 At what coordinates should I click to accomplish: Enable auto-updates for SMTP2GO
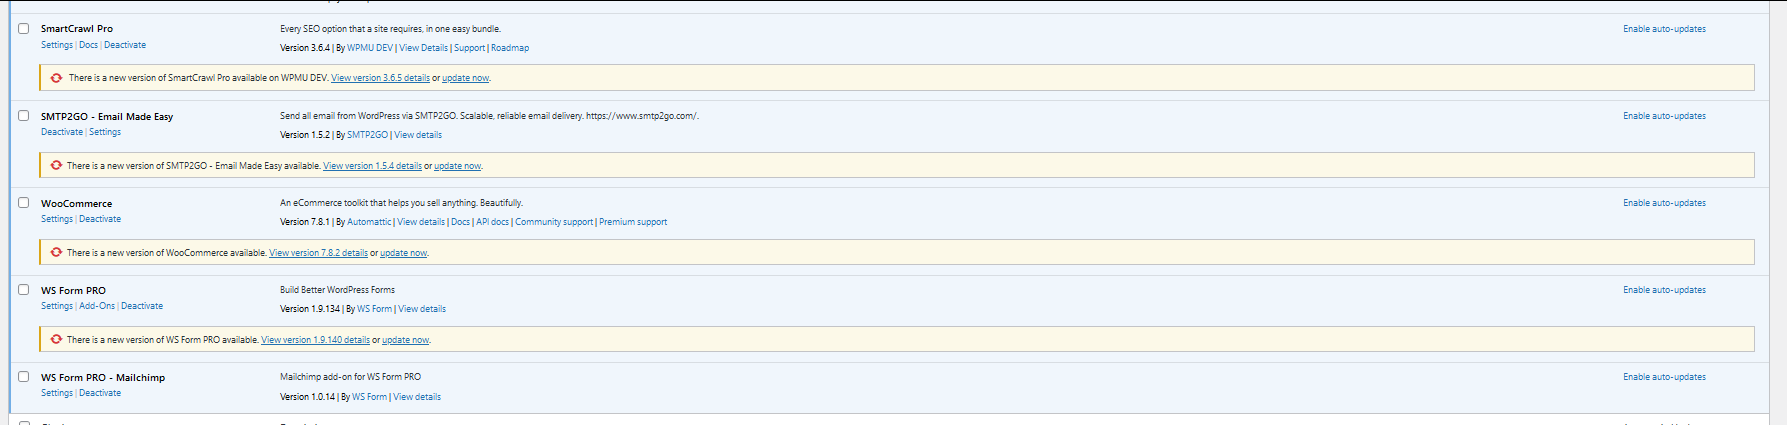pyautogui.click(x=1664, y=116)
